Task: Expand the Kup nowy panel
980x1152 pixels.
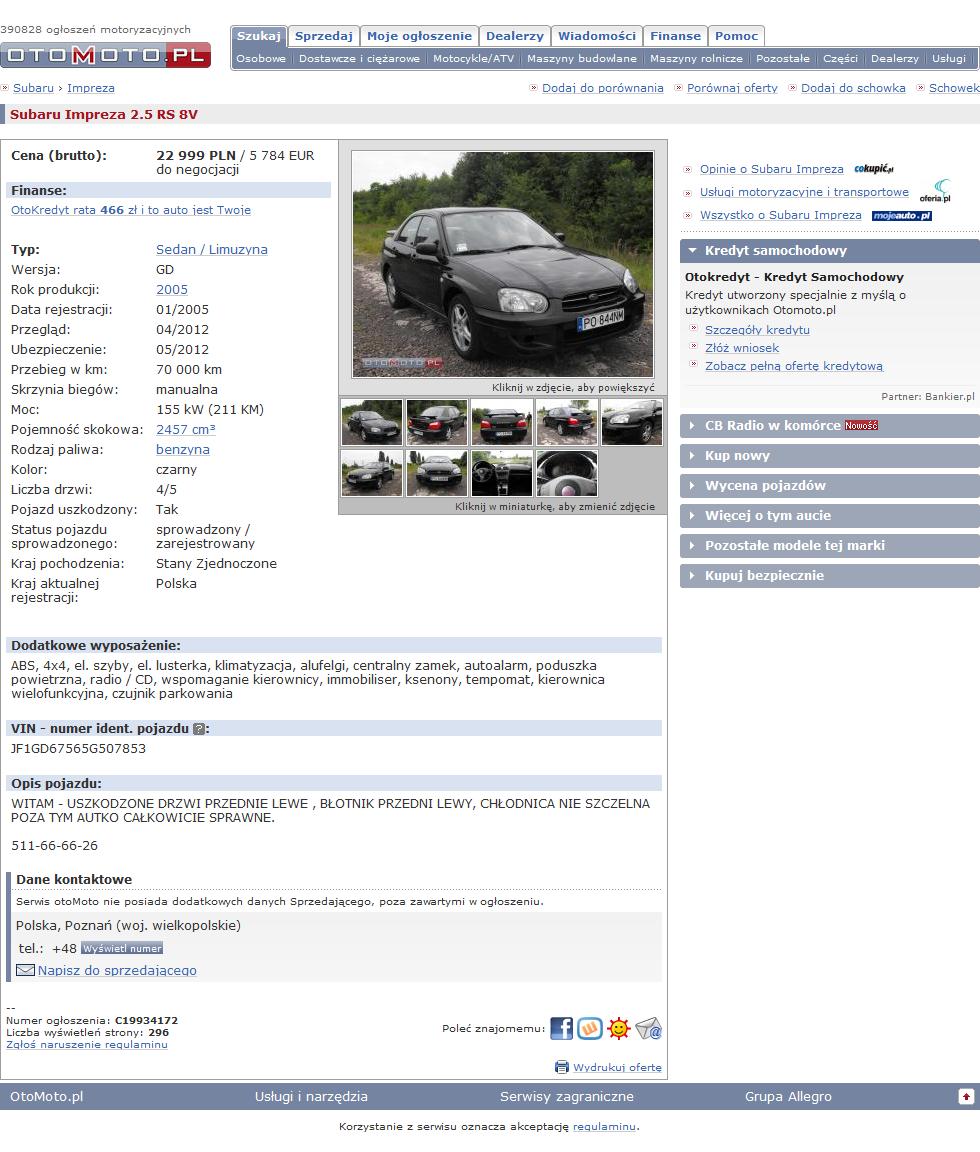Action: (830, 456)
